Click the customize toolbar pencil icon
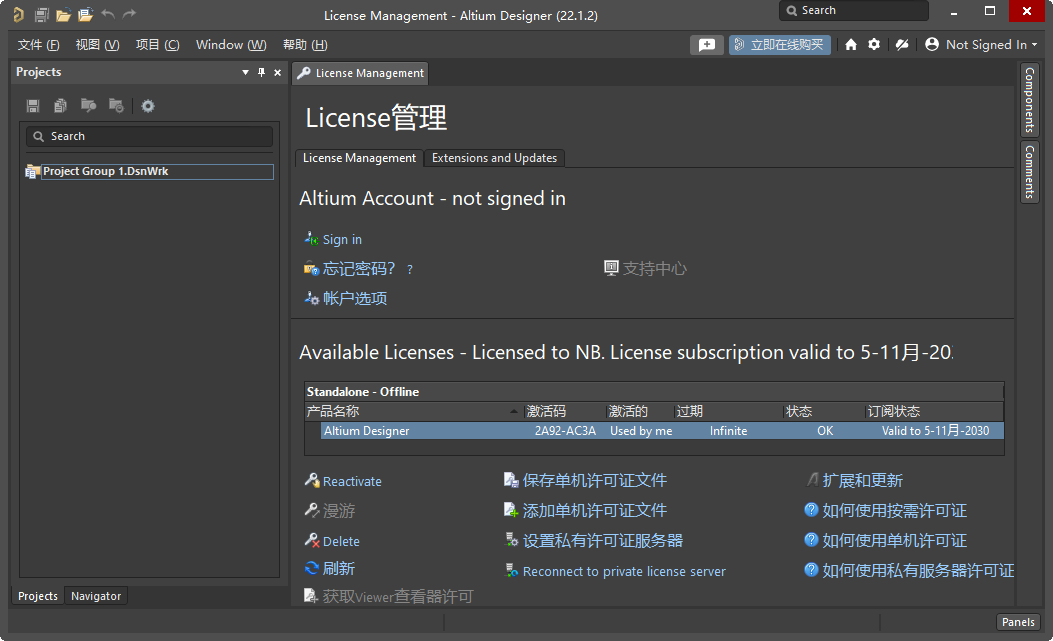This screenshot has height=641, width=1053. [x=902, y=44]
